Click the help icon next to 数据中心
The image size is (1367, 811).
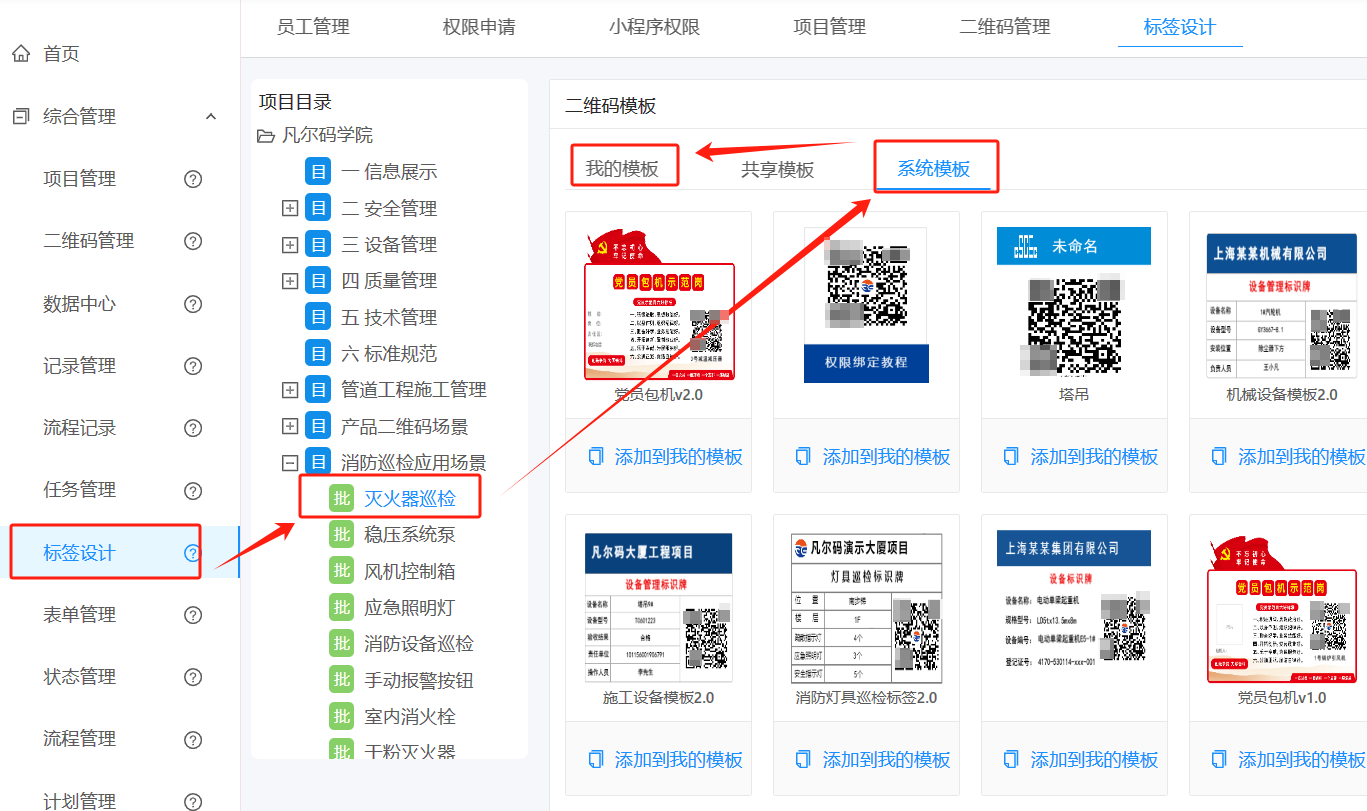click(x=192, y=303)
